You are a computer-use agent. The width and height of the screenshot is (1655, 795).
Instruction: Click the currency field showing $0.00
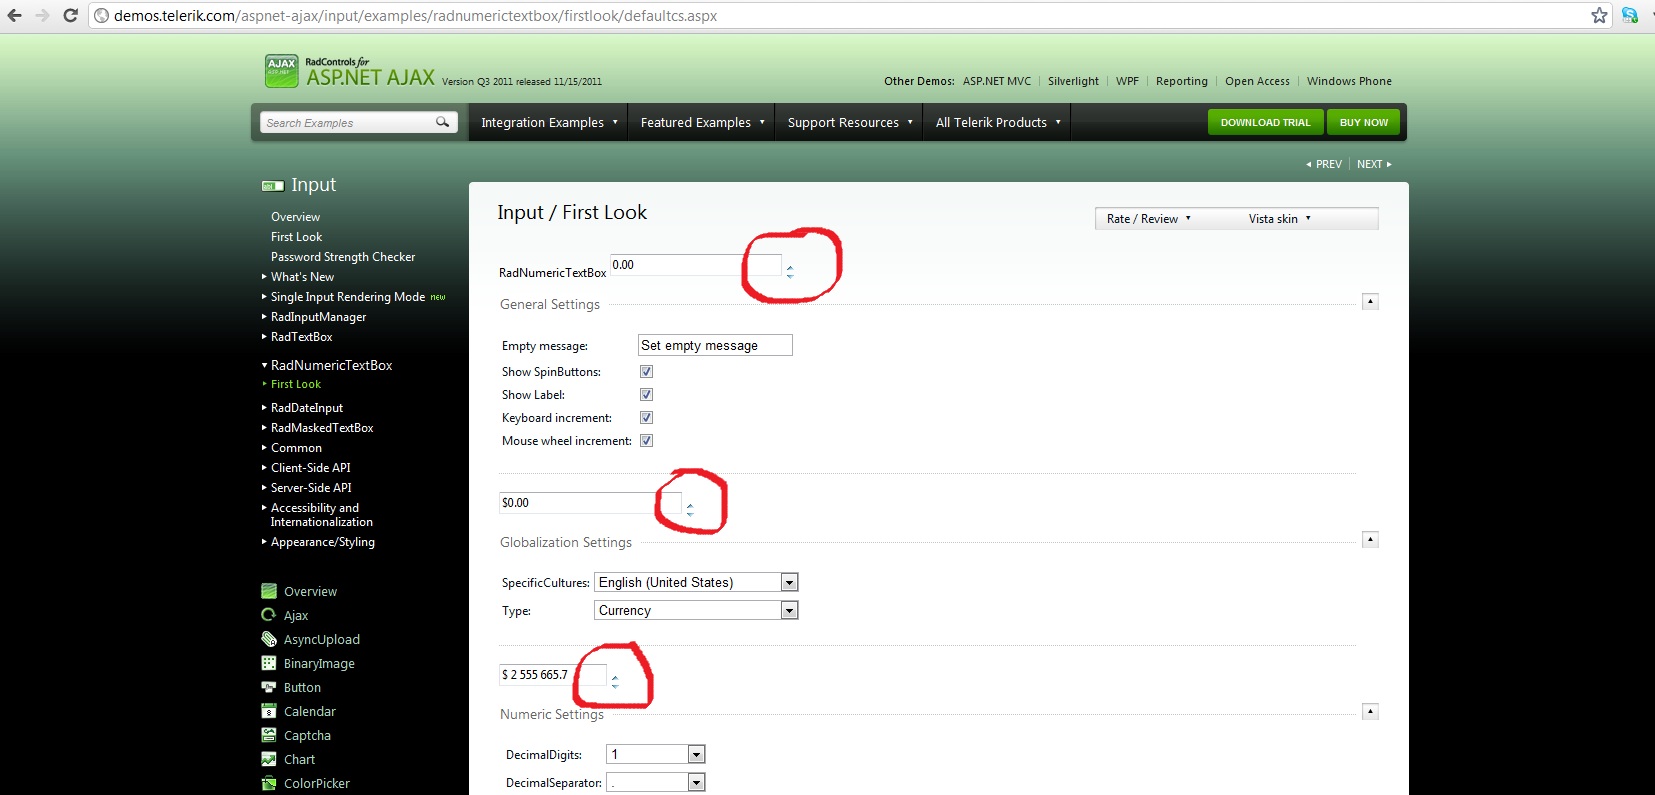pyautogui.click(x=590, y=503)
